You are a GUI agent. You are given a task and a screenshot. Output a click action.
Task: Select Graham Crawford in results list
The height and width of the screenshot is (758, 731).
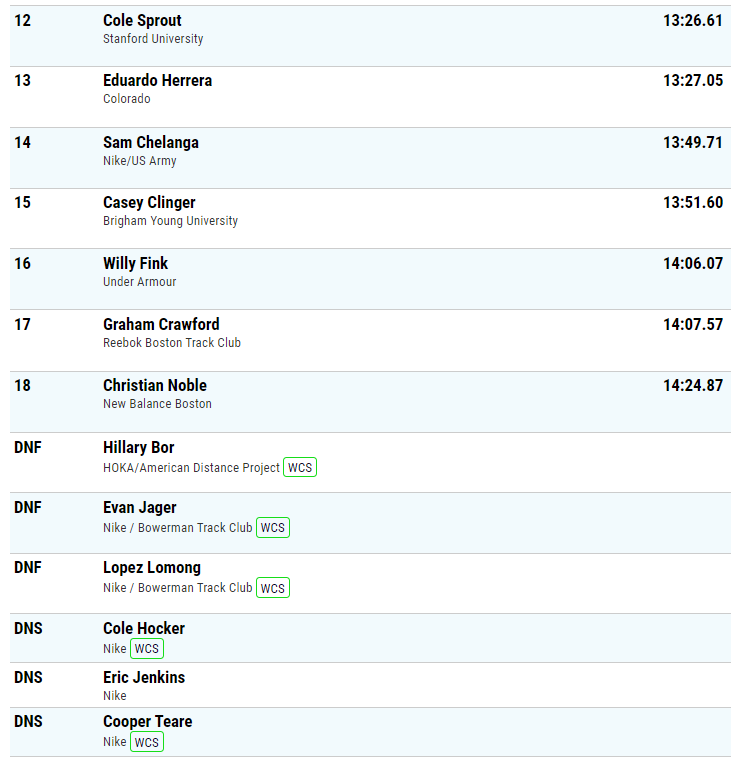161,324
